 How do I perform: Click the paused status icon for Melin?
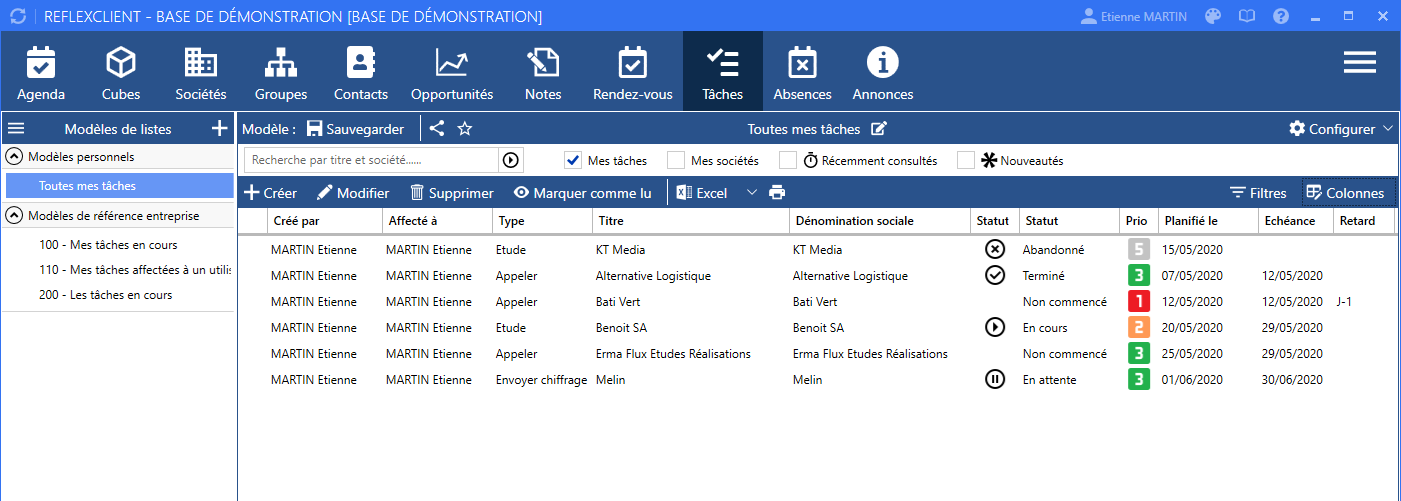point(995,379)
